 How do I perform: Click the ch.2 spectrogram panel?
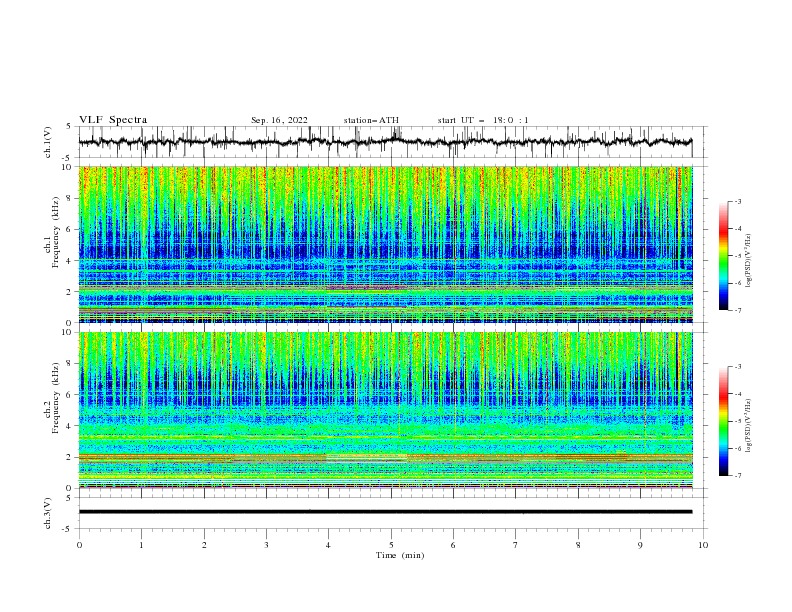click(386, 410)
